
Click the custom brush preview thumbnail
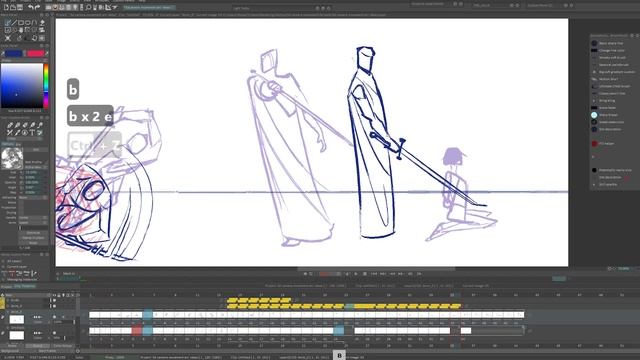12,158
